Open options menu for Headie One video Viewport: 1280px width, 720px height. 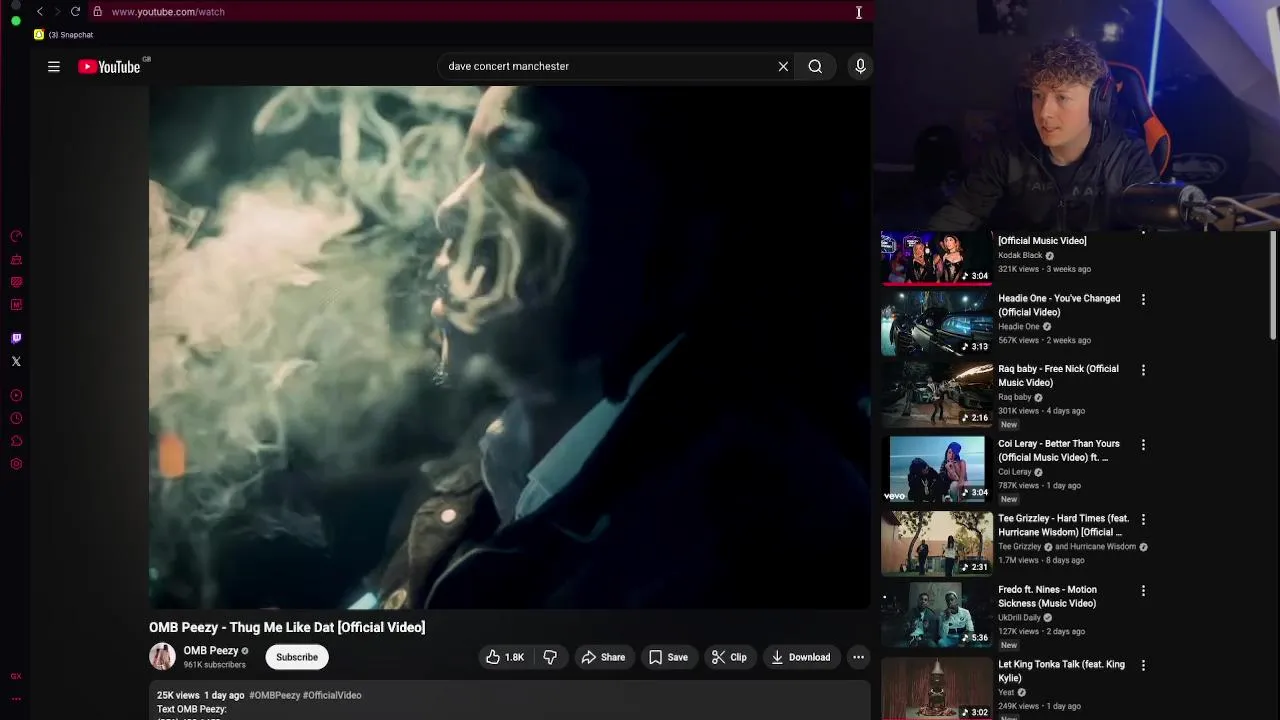tap(1143, 299)
